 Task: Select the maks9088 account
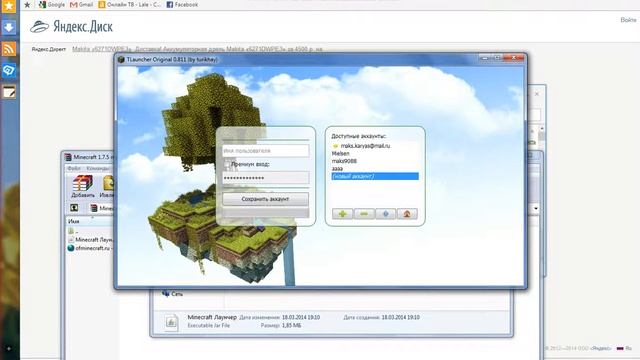[x=375, y=161]
